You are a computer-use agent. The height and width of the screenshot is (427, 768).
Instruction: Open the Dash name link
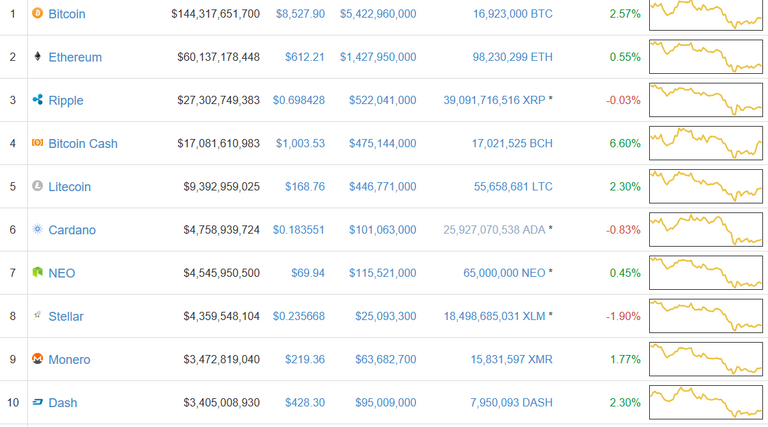pos(63,403)
